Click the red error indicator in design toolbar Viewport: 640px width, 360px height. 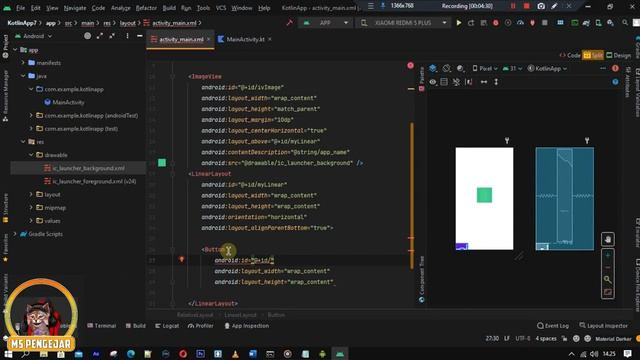(x=615, y=69)
